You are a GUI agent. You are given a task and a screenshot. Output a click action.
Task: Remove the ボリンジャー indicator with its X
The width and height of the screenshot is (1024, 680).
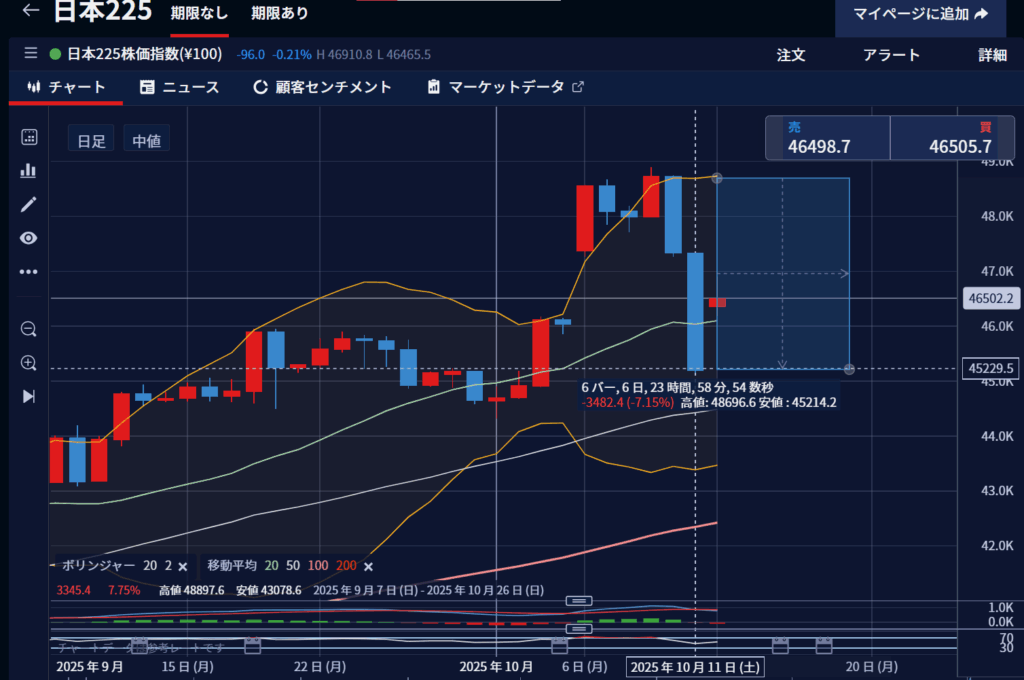[183, 566]
